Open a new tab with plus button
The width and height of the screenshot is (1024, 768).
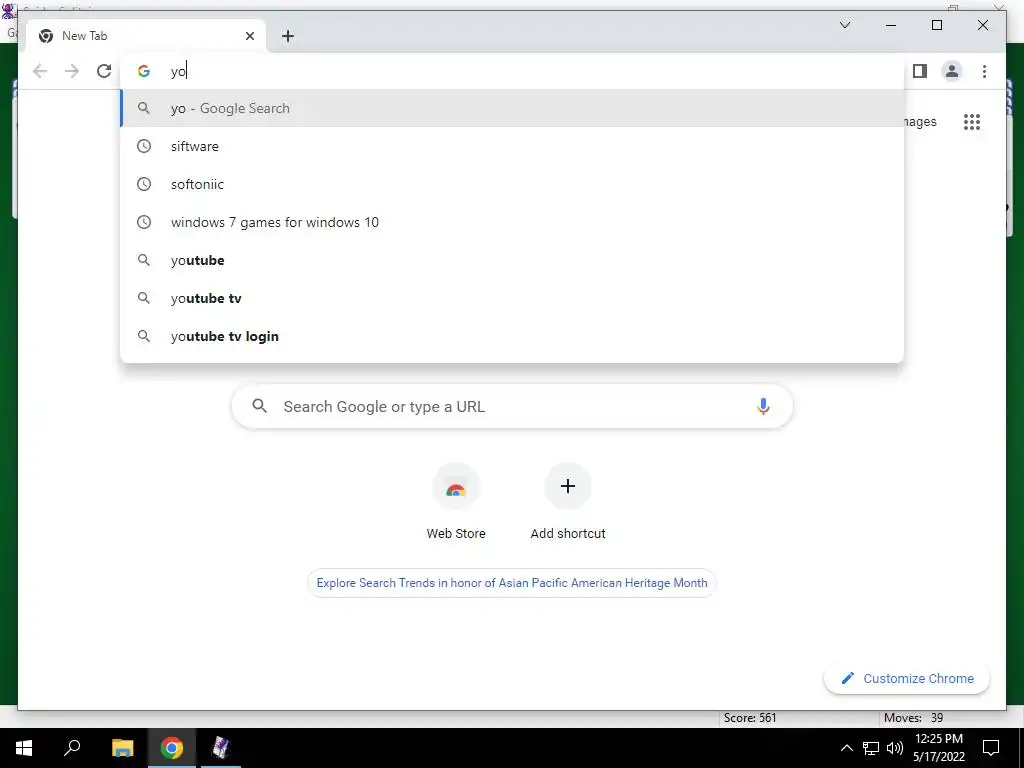pos(288,36)
